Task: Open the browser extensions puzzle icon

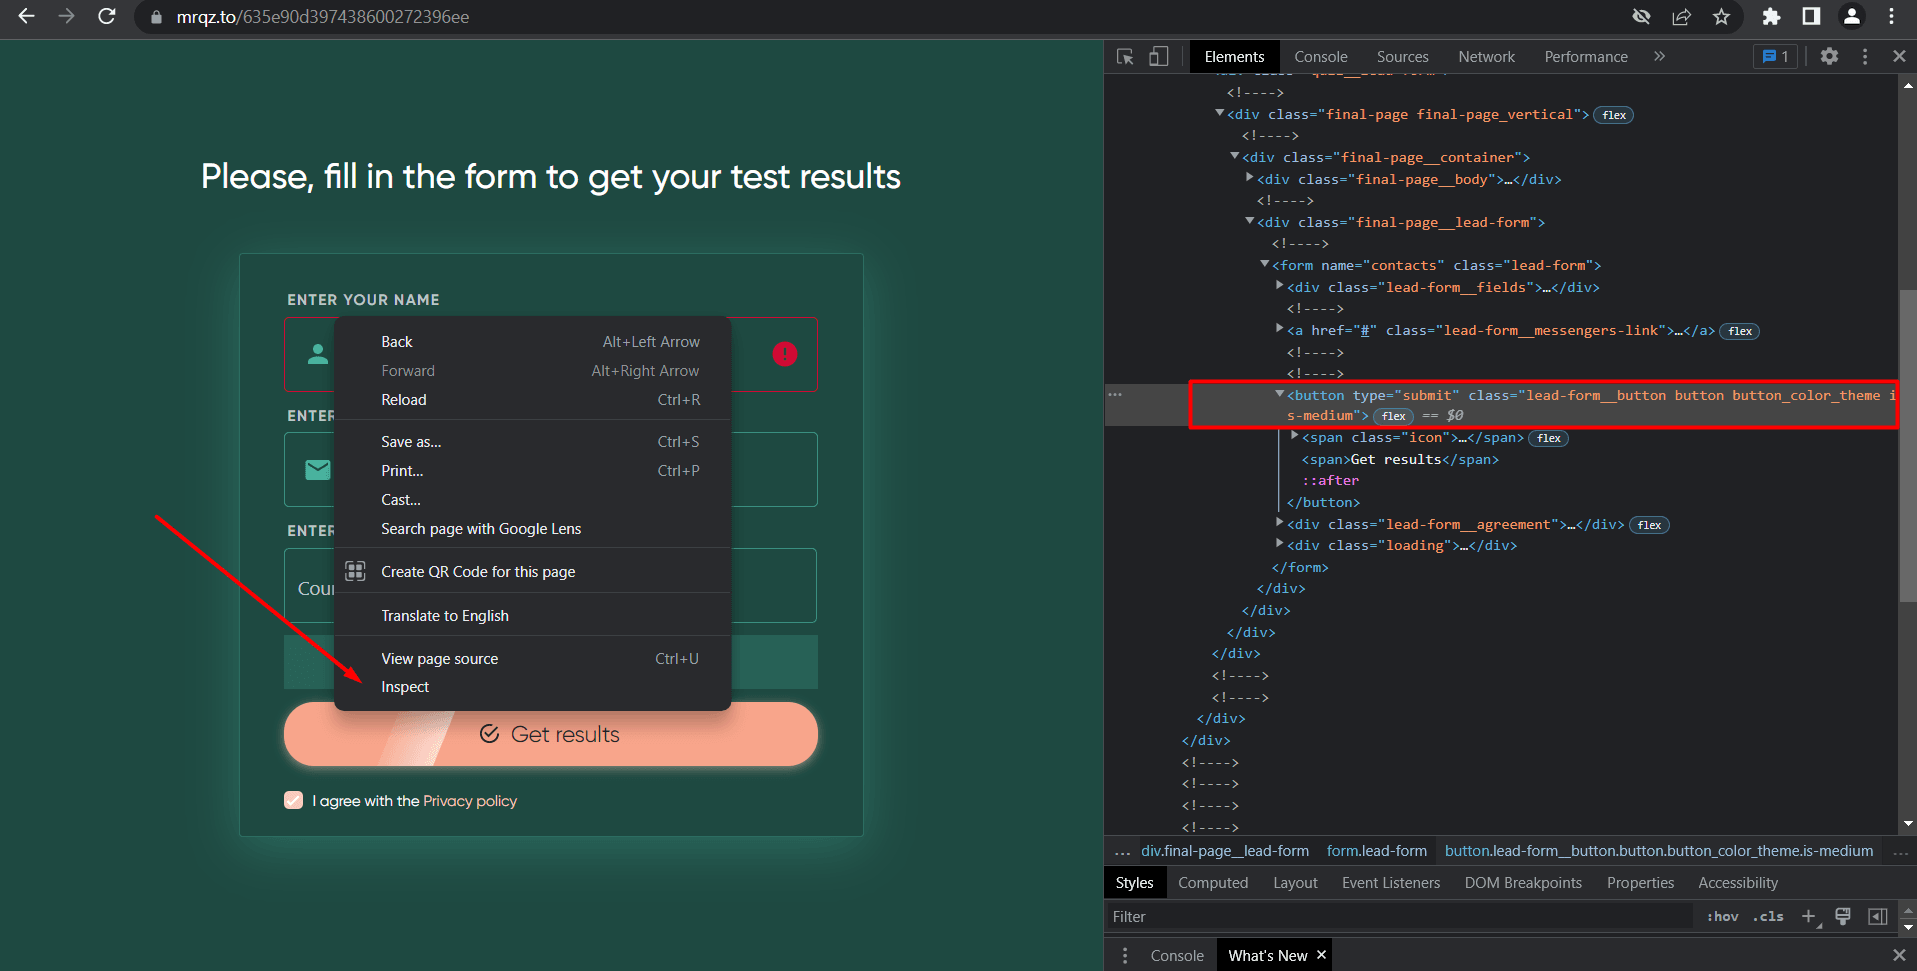Action: point(1771,17)
